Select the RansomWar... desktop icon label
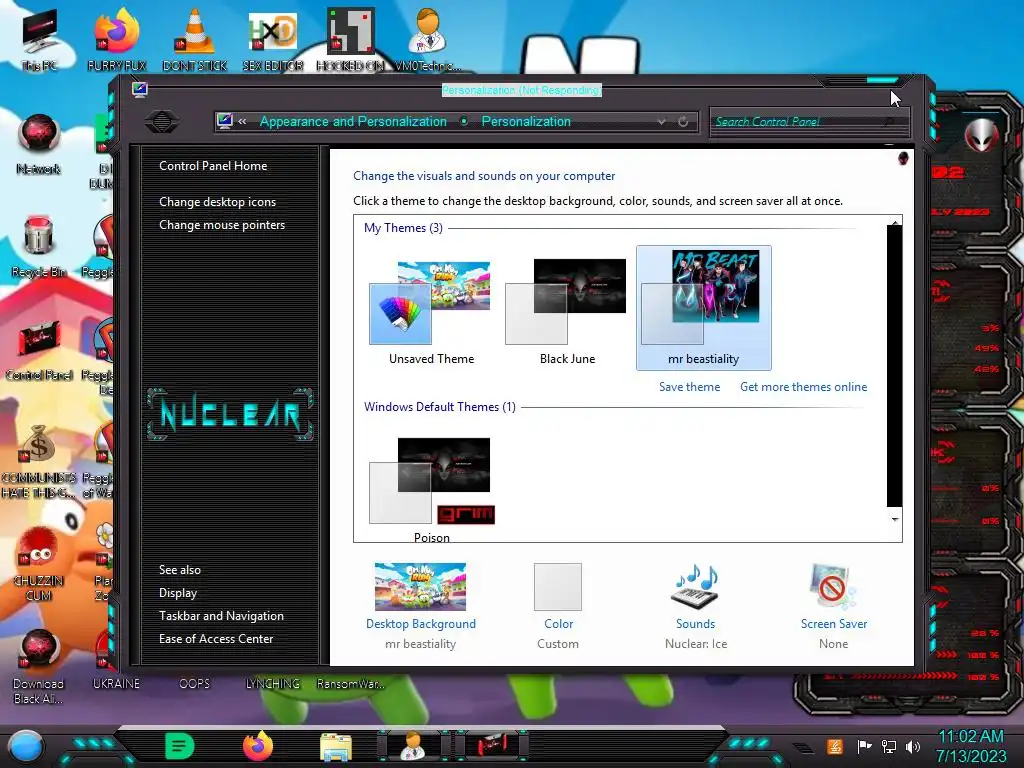Screen dimensions: 1024x768 [351, 684]
